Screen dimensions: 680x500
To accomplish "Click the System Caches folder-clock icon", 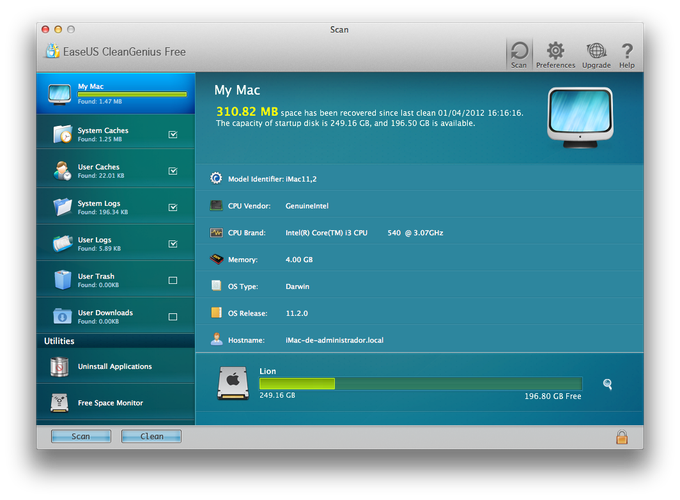I will [62, 134].
